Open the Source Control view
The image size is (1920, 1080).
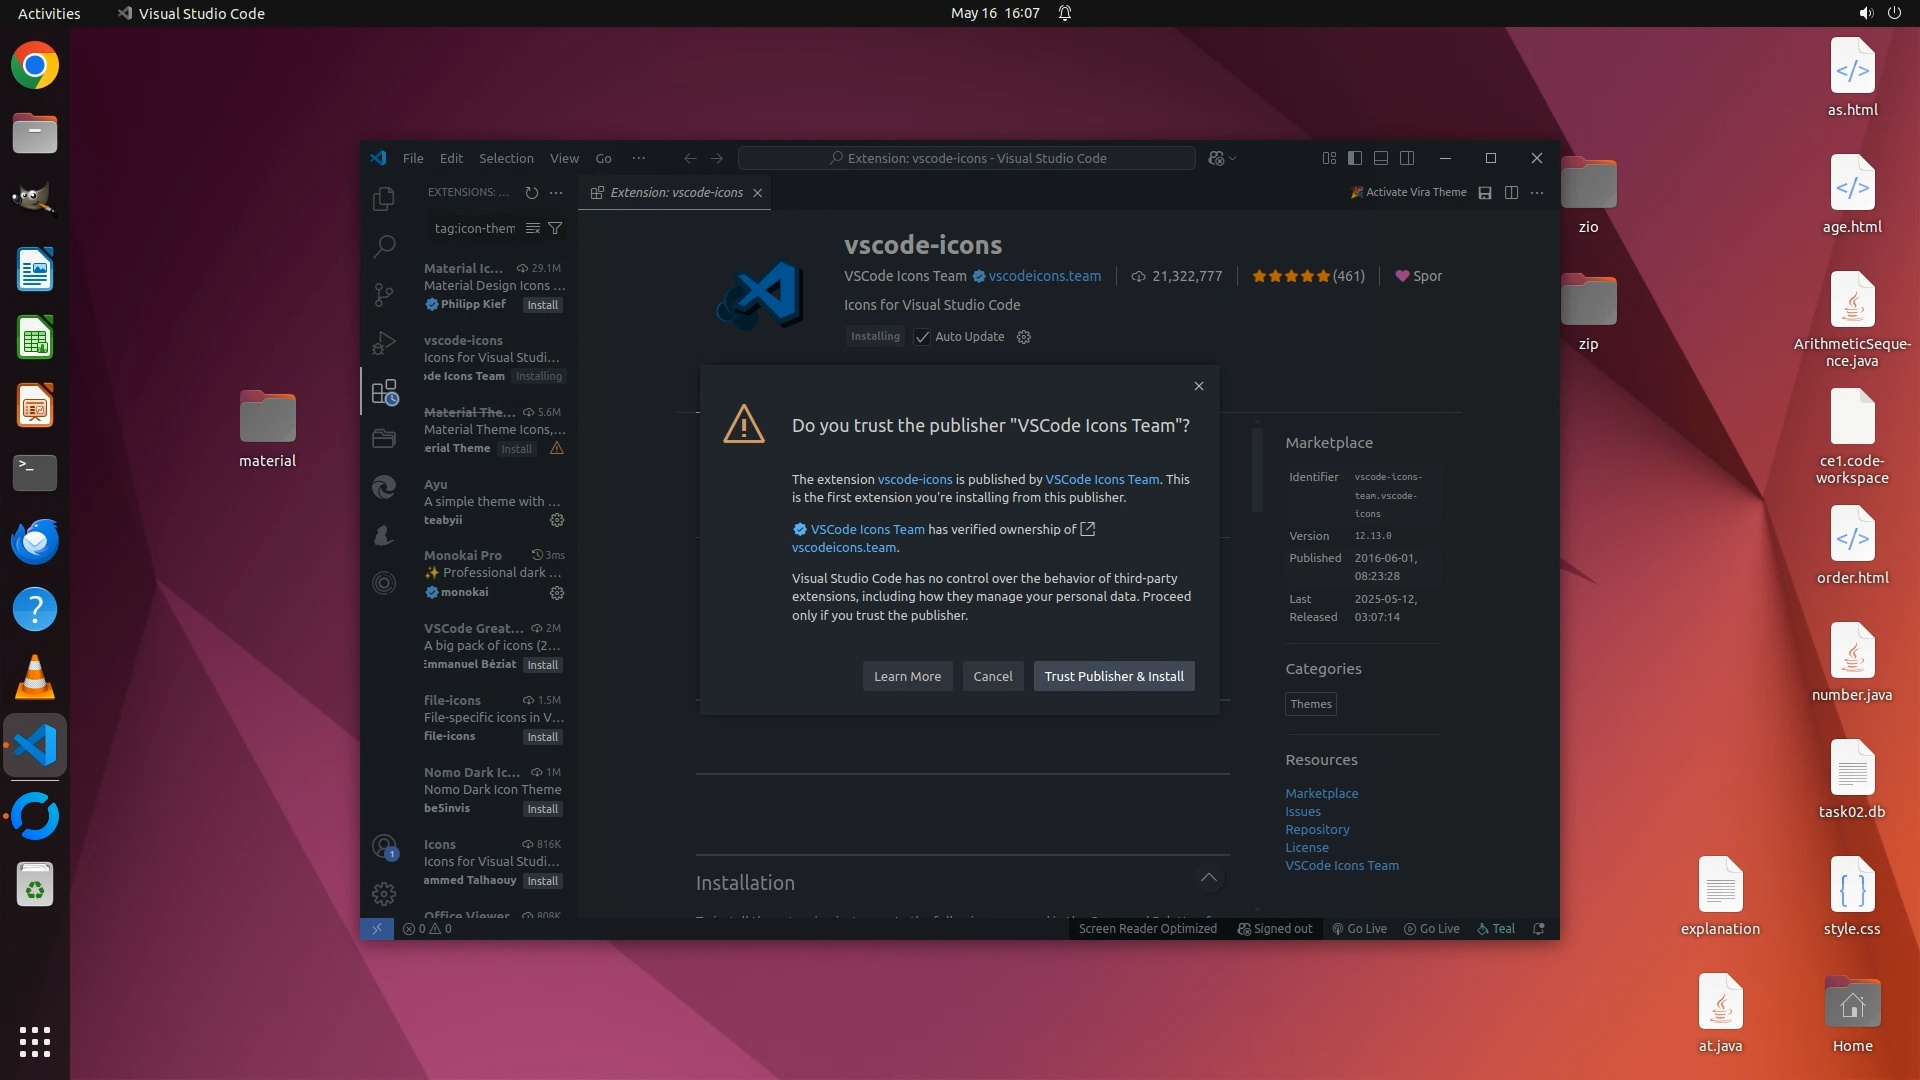383,294
